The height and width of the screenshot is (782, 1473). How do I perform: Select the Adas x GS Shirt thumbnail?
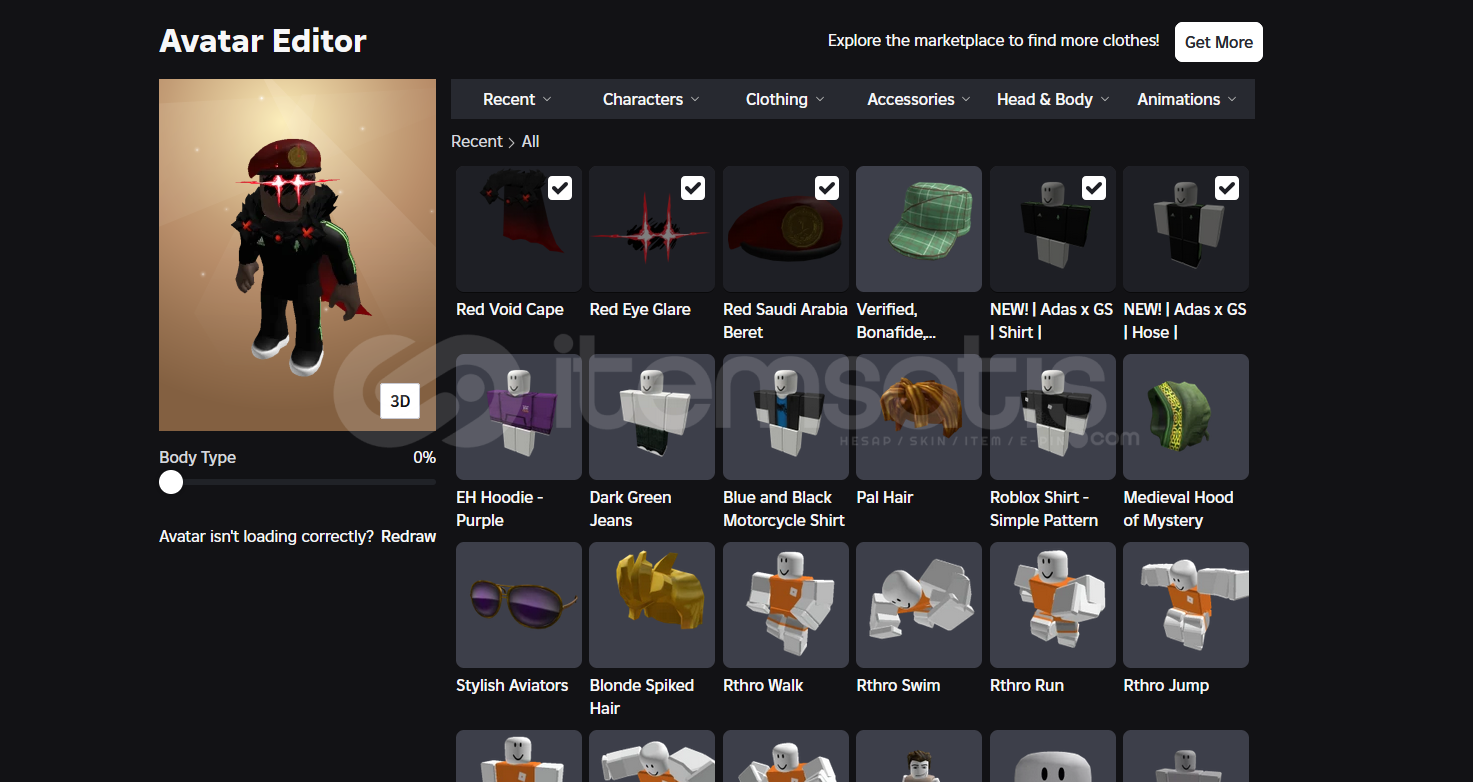coord(1052,229)
